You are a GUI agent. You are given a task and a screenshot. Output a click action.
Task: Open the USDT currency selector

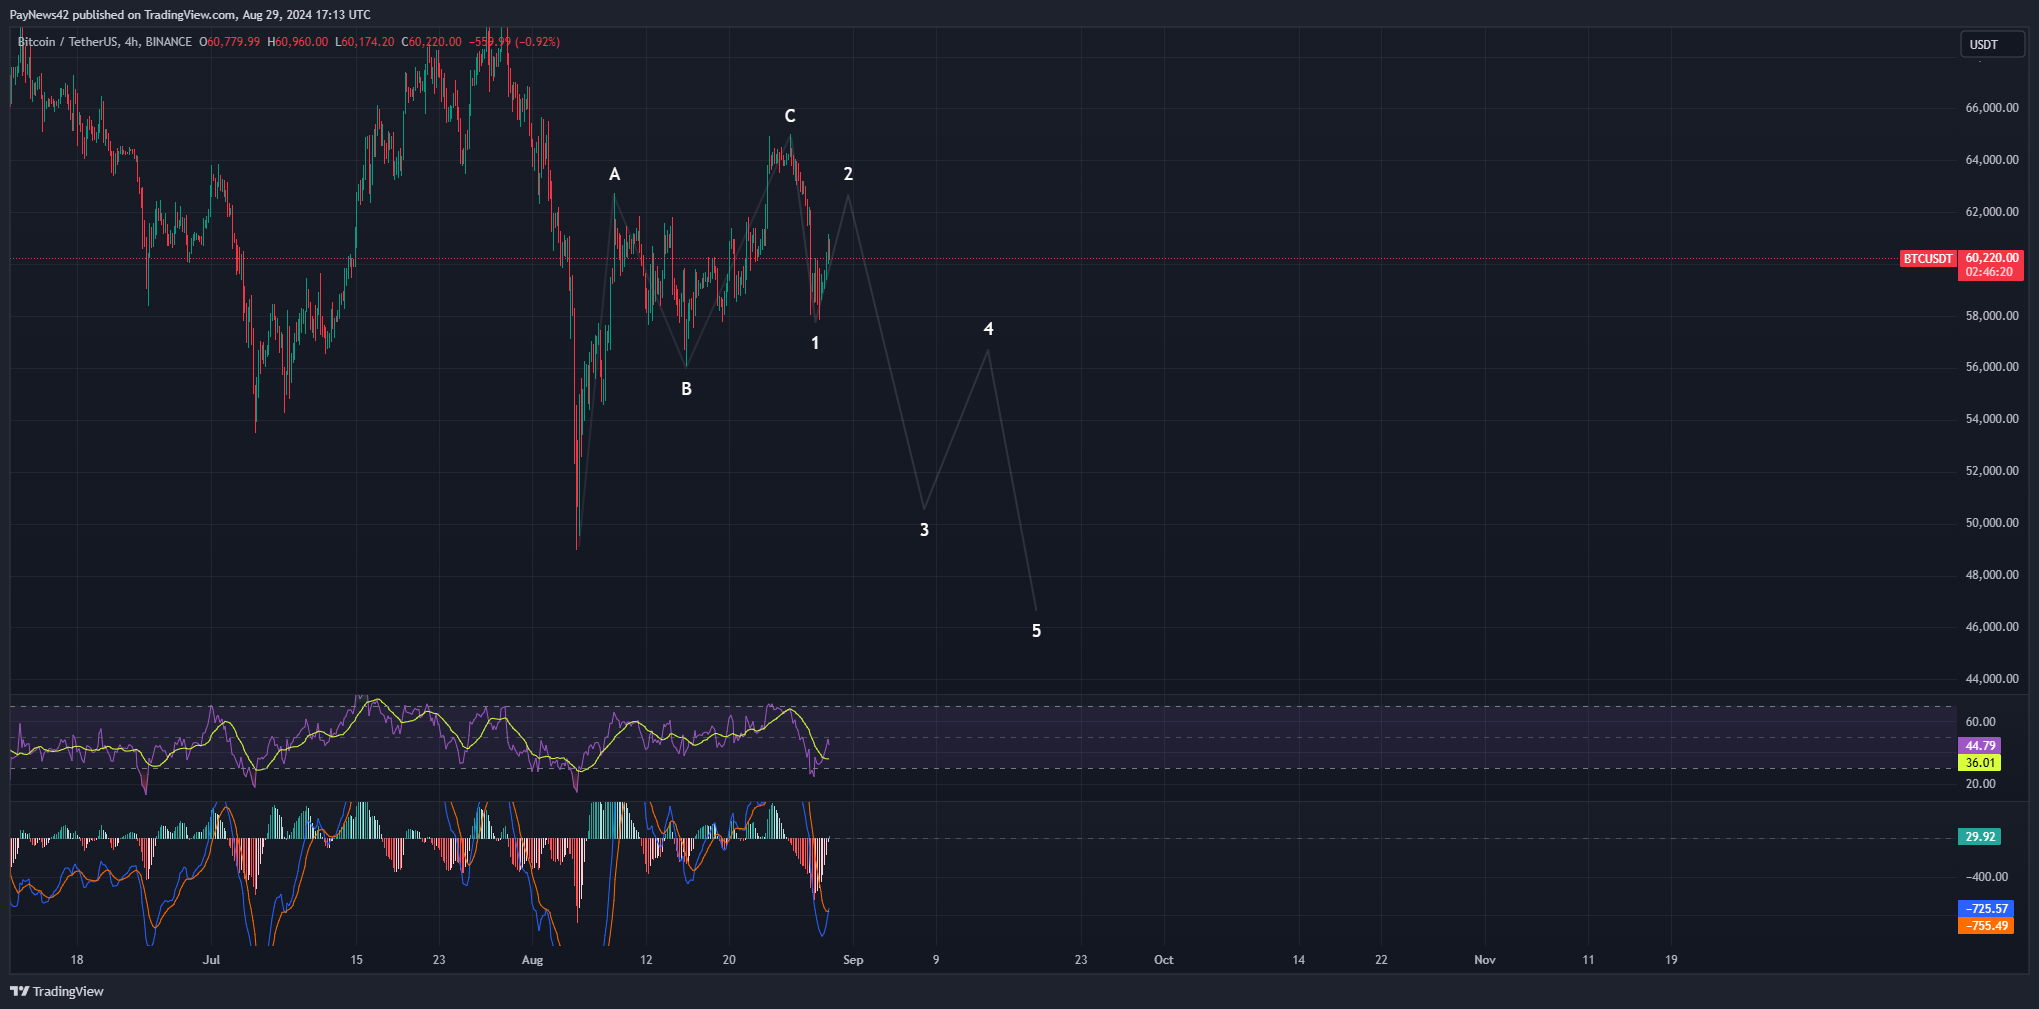click(x=1992, y=44)
